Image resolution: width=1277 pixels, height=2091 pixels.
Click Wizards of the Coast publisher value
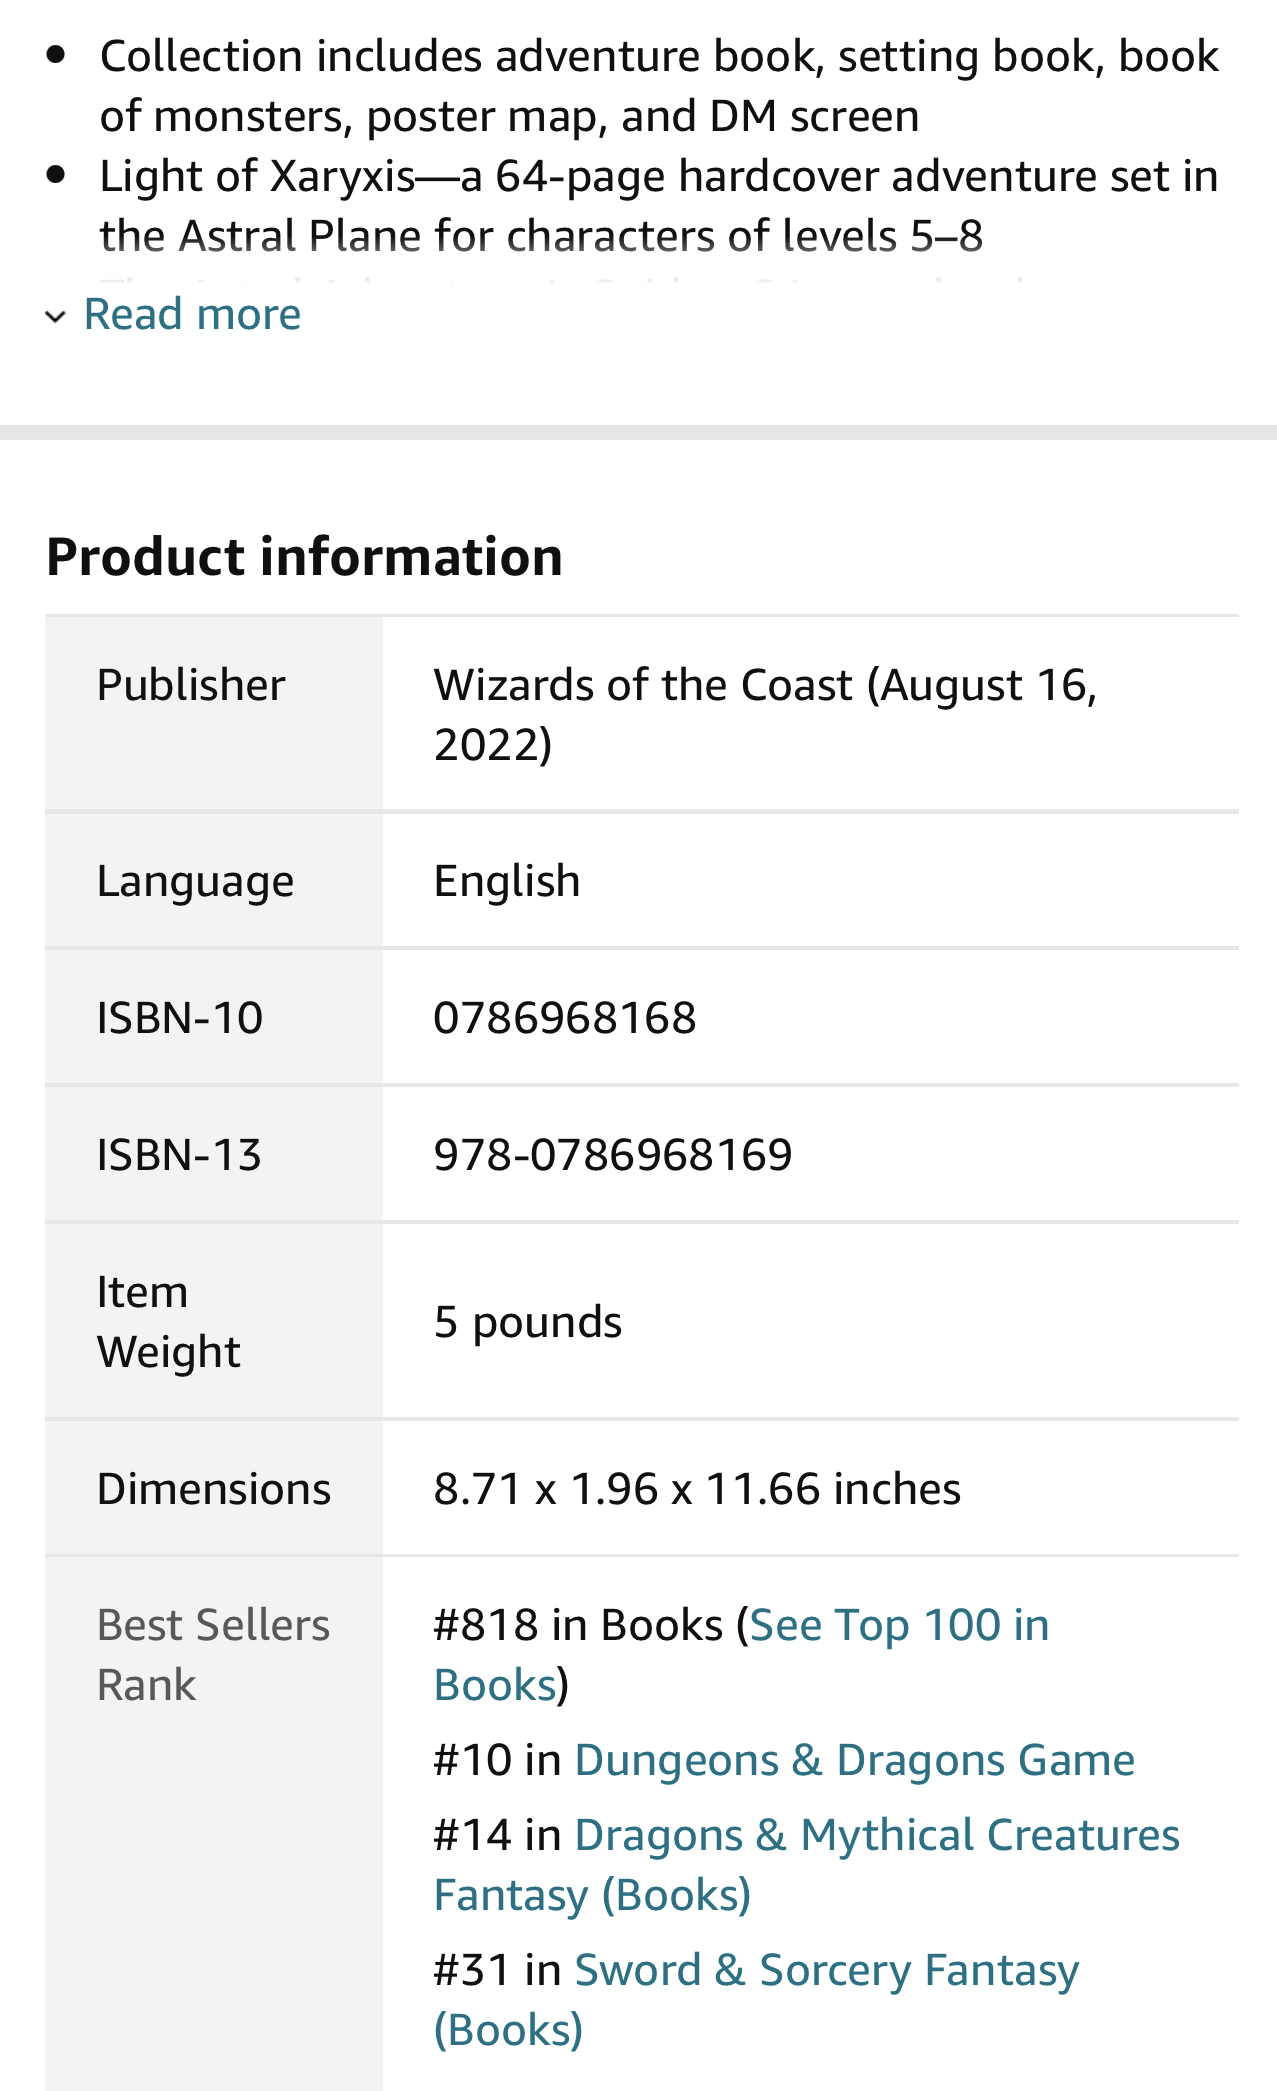pos(766,715)
